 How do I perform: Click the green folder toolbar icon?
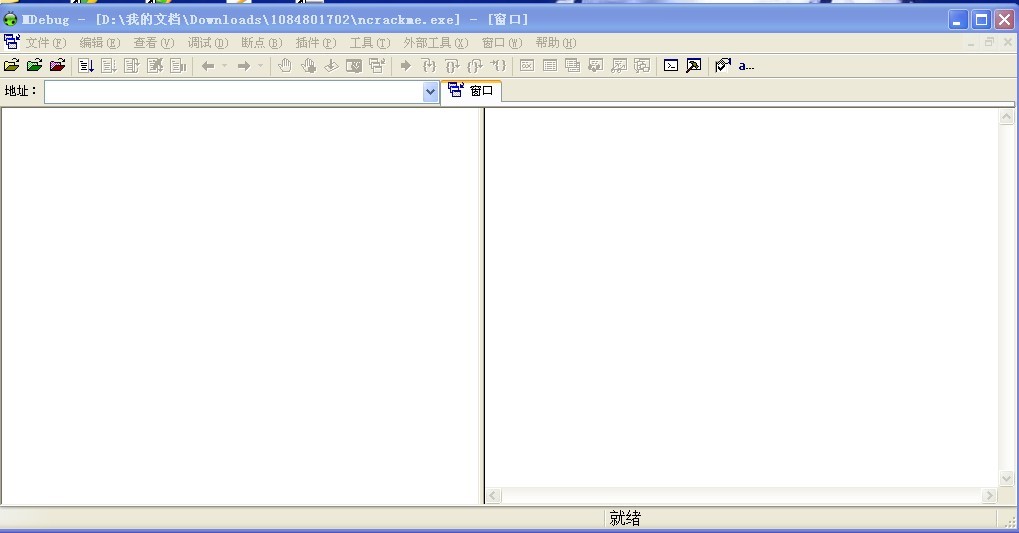(x=34, y=66)
